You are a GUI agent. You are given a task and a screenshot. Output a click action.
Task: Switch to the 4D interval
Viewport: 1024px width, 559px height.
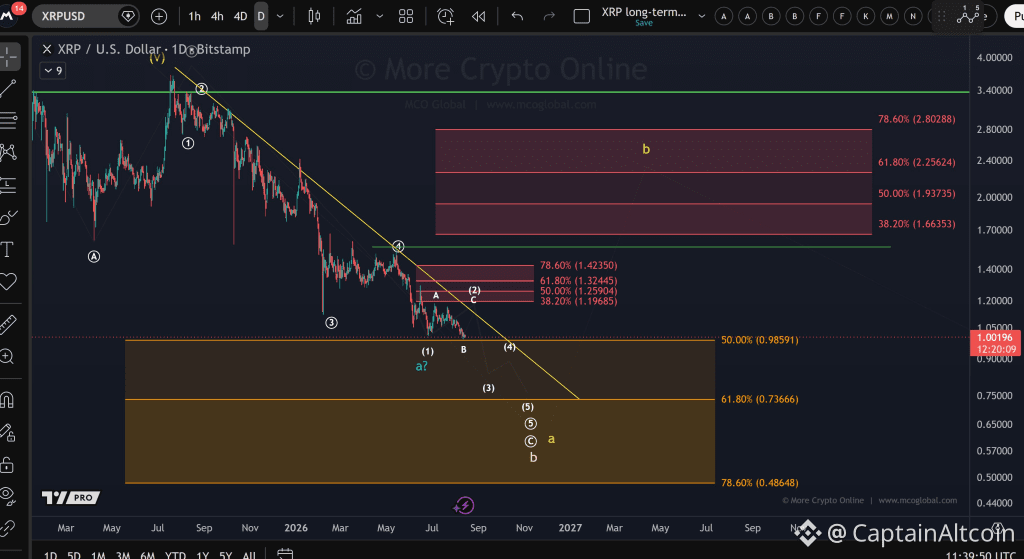coord(240,16)
